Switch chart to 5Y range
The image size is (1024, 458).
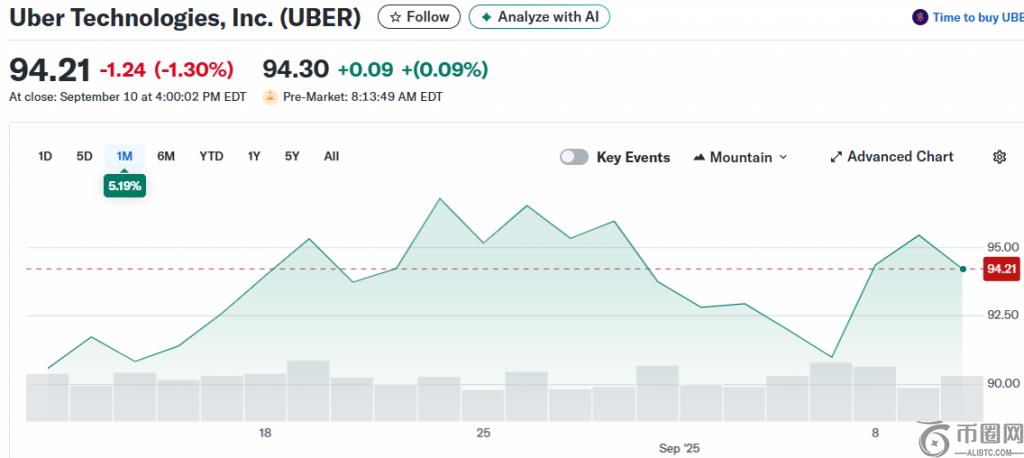pos(292,156)
